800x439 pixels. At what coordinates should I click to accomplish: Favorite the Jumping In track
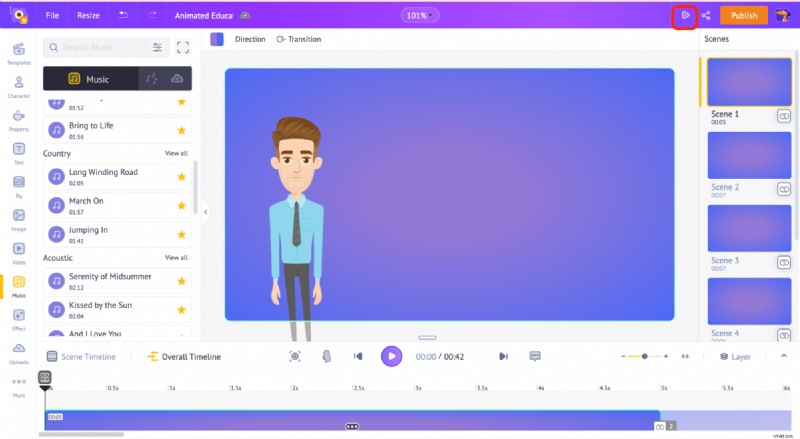[x=181, y=235]
